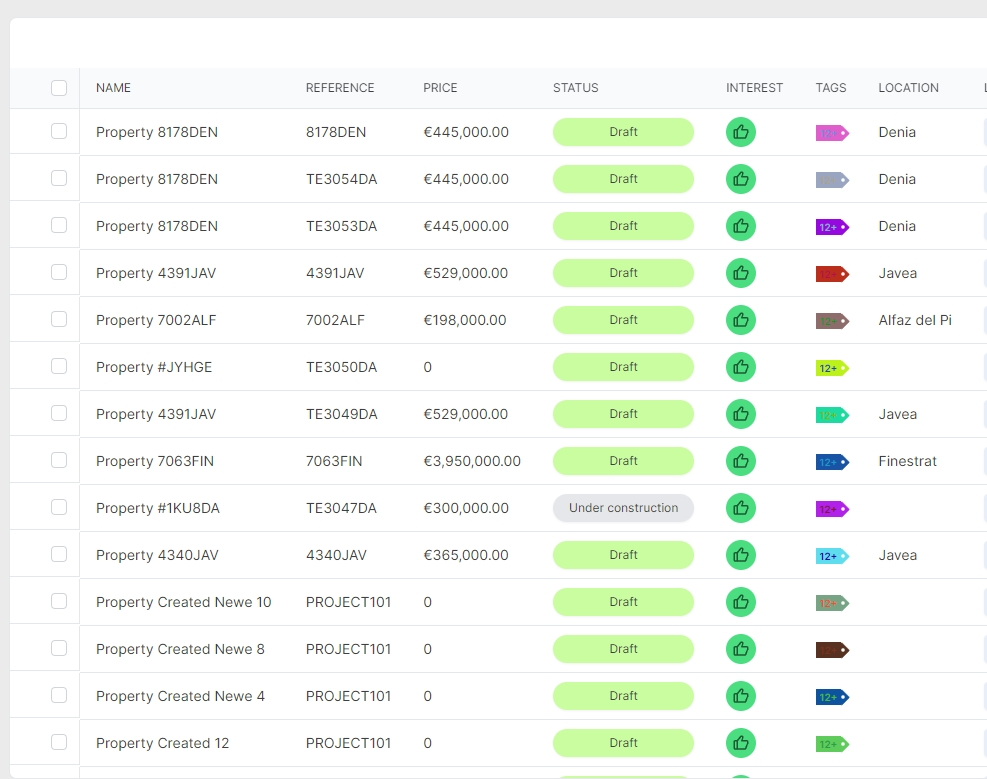Click thumbs-up icon for Property 7063FIN

tap(740, 461)
